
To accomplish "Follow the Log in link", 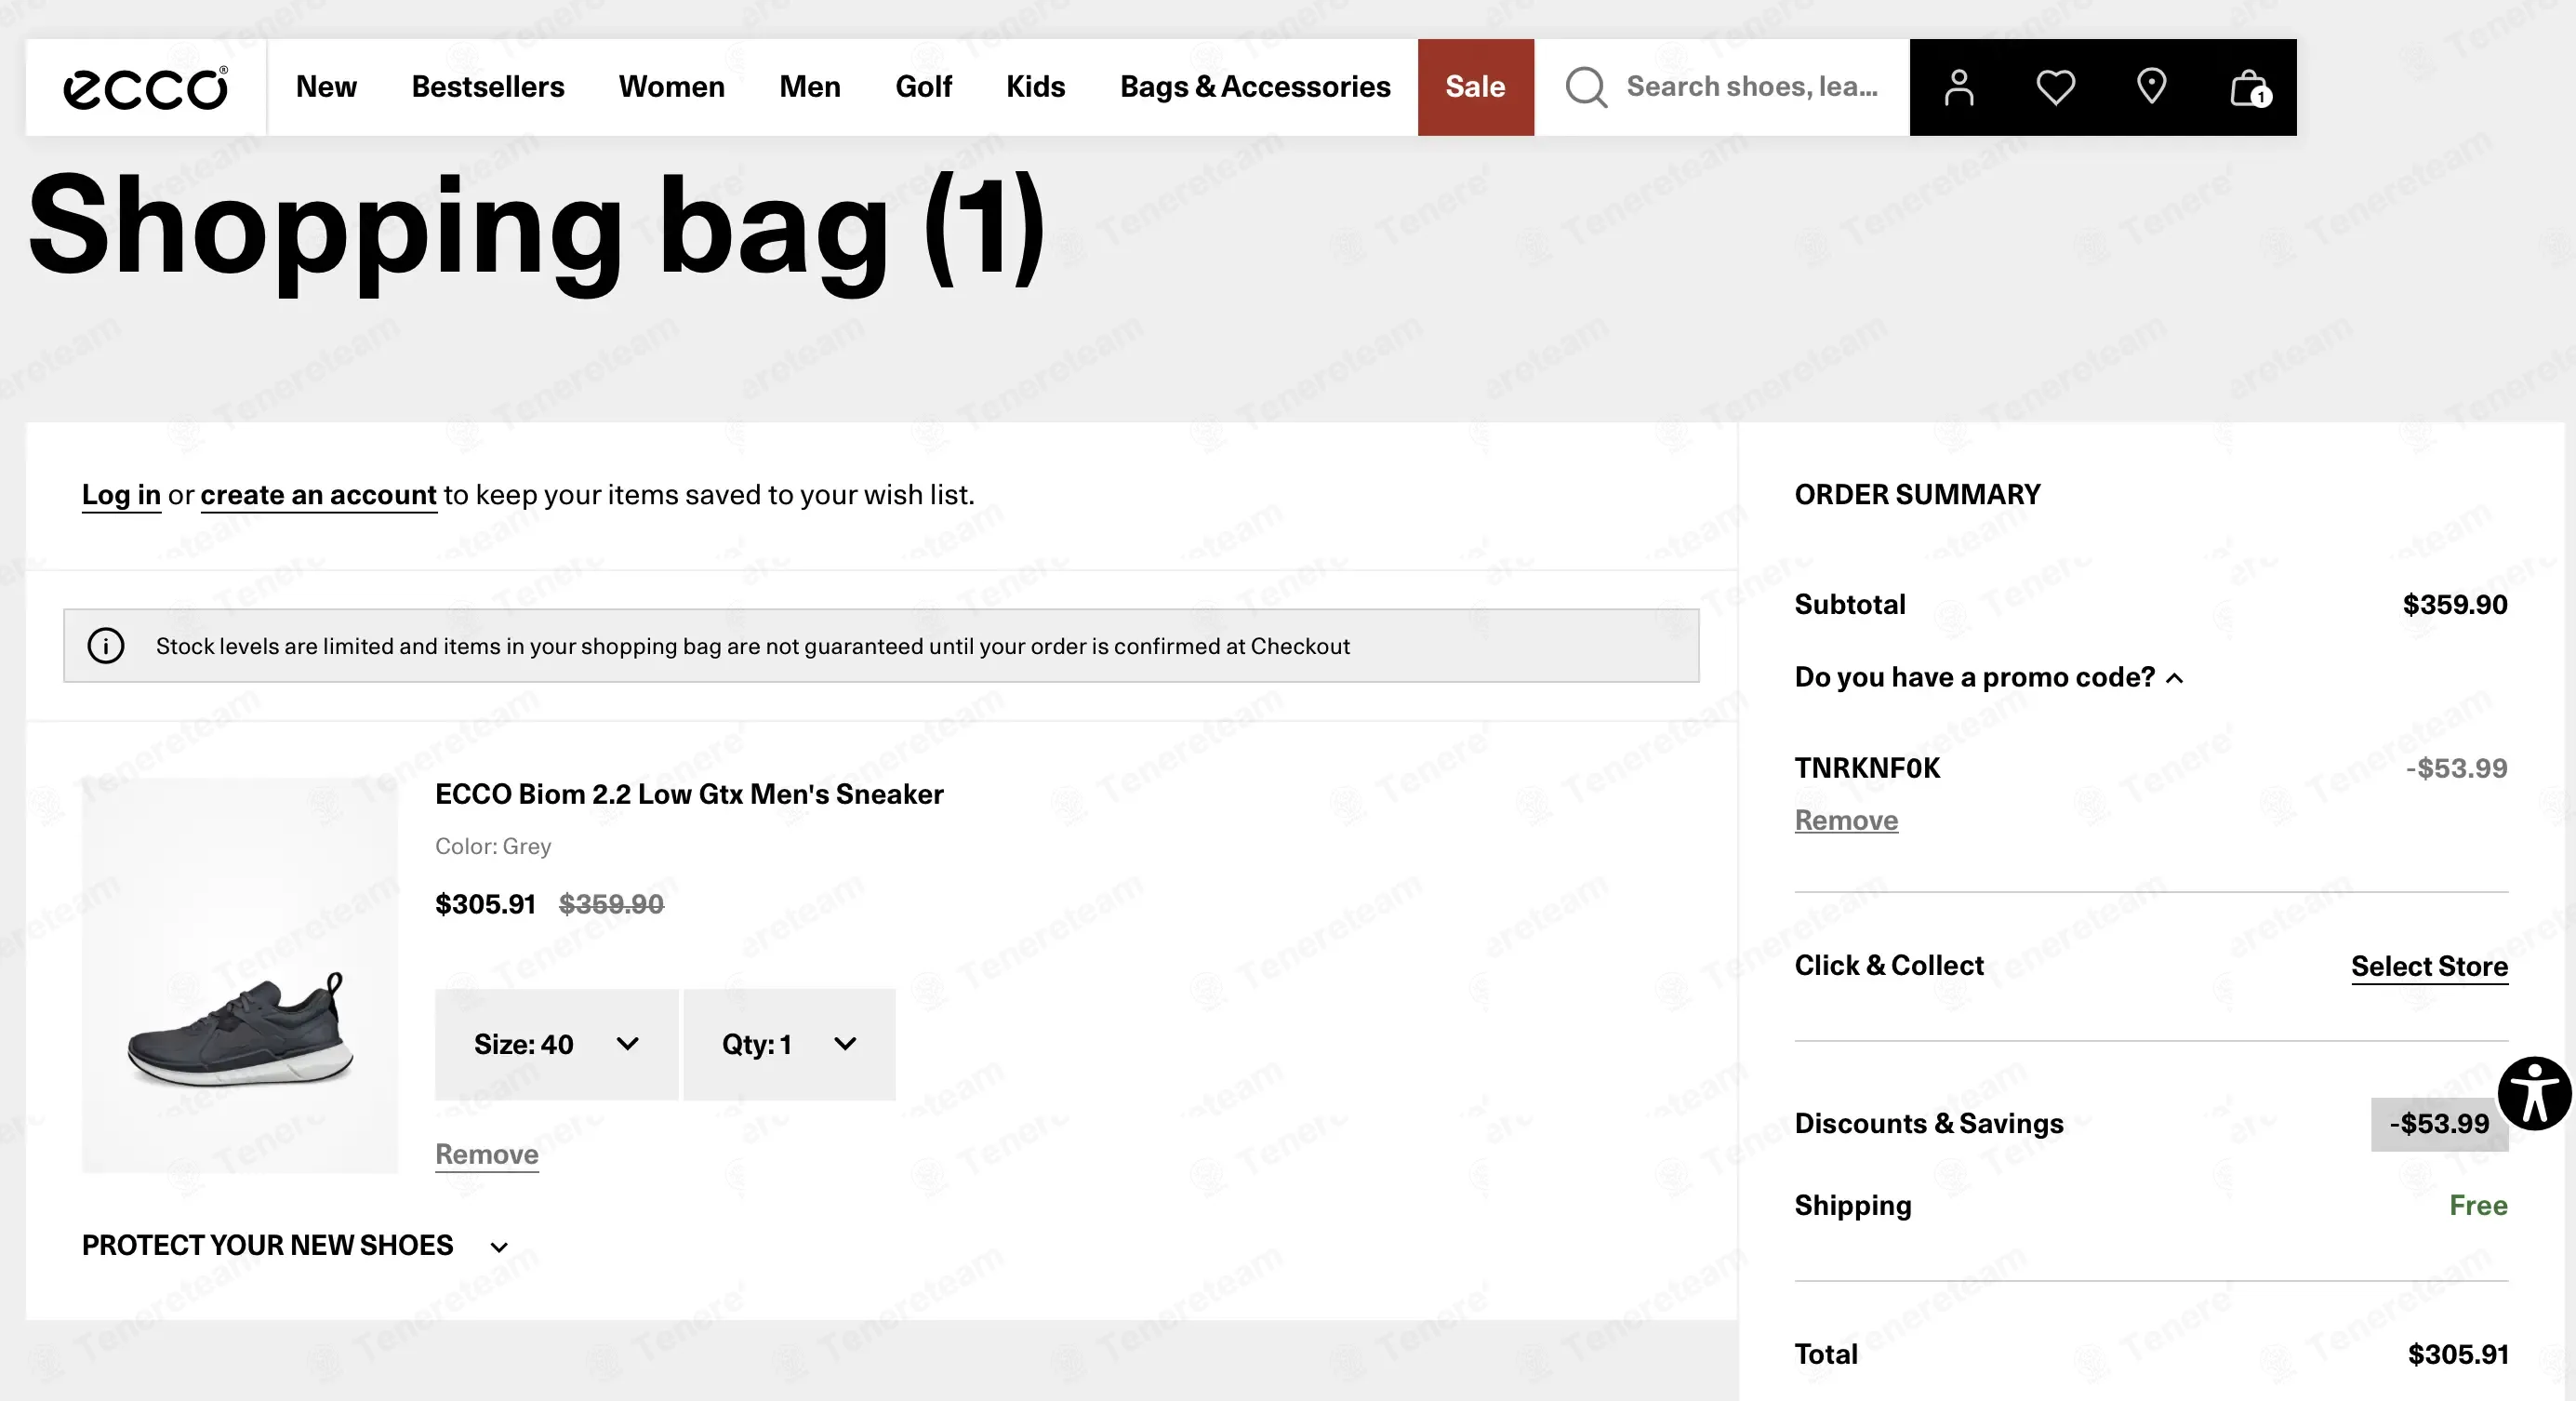I will coord(121,495).
